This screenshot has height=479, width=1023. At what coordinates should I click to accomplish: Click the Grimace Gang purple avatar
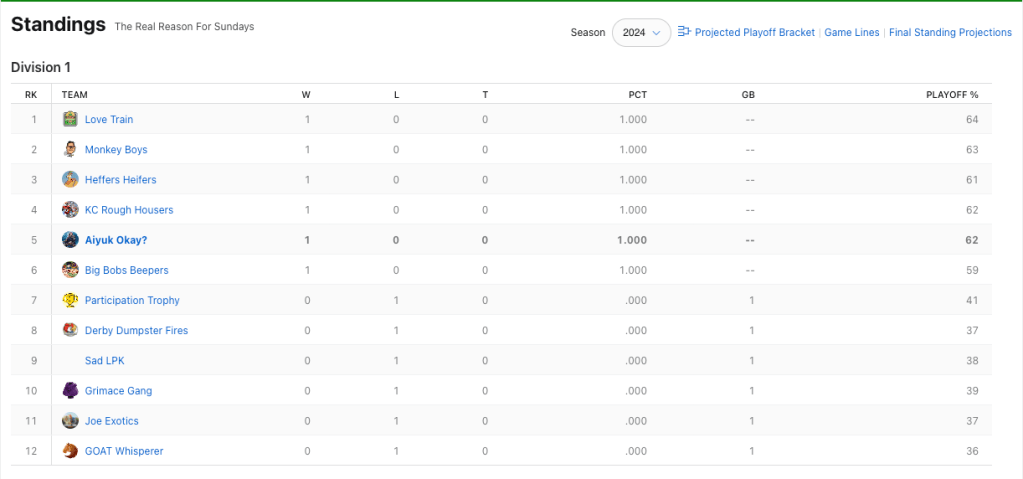(70, 391)
